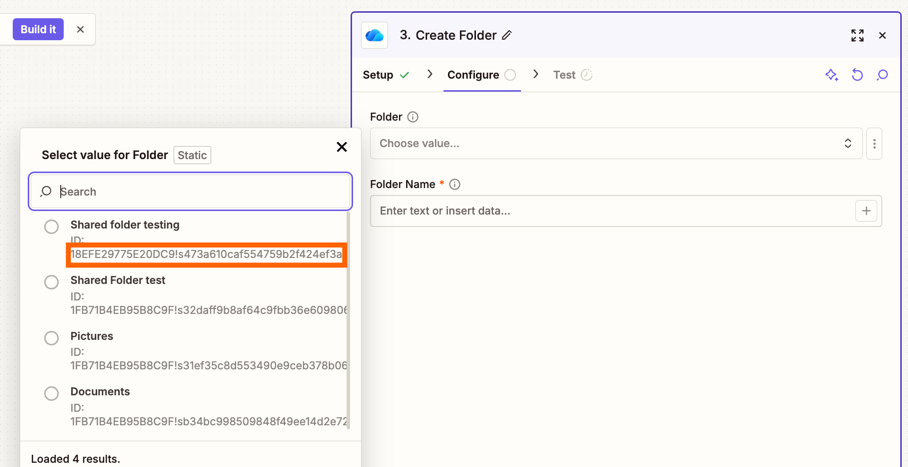Viewport: 908px width, 467px height.
Task: Select the Shared folder testing radio button
Action: (x=51, y=227)
